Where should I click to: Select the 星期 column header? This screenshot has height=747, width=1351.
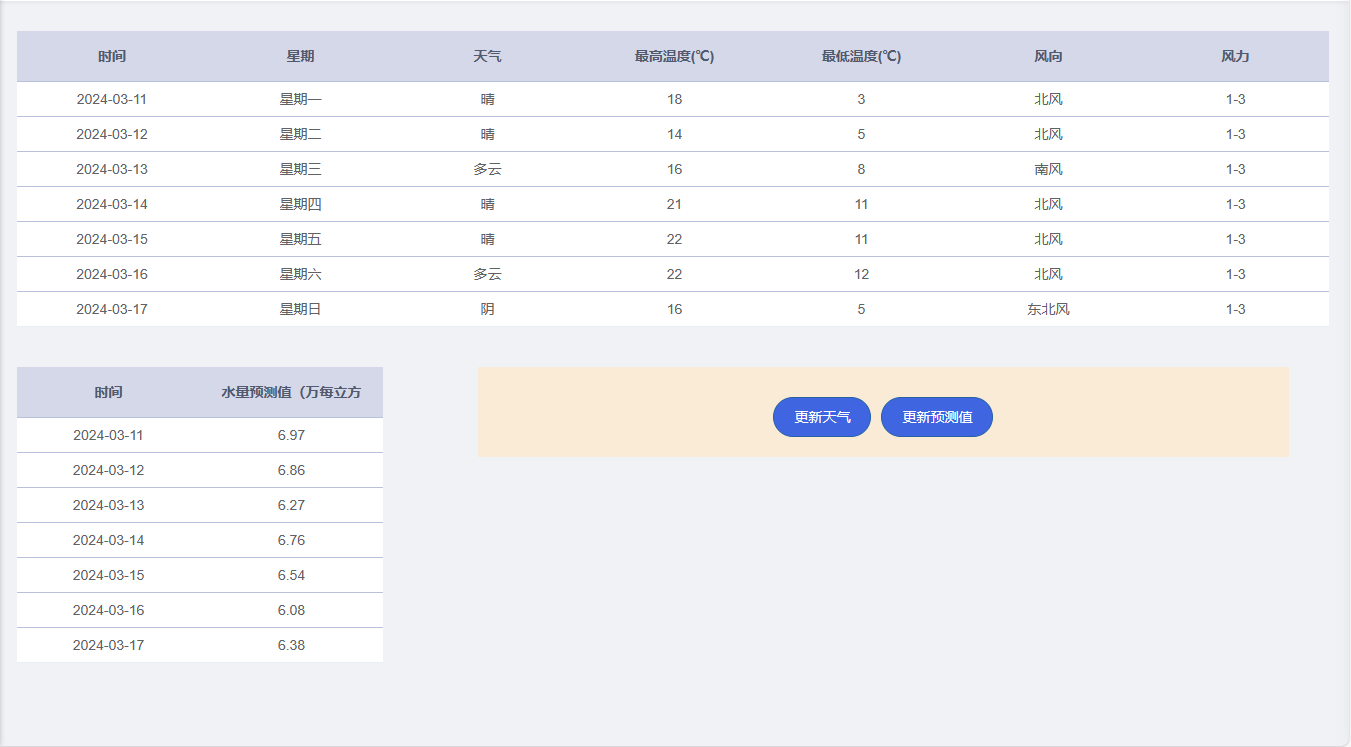[x=300, y=56]
